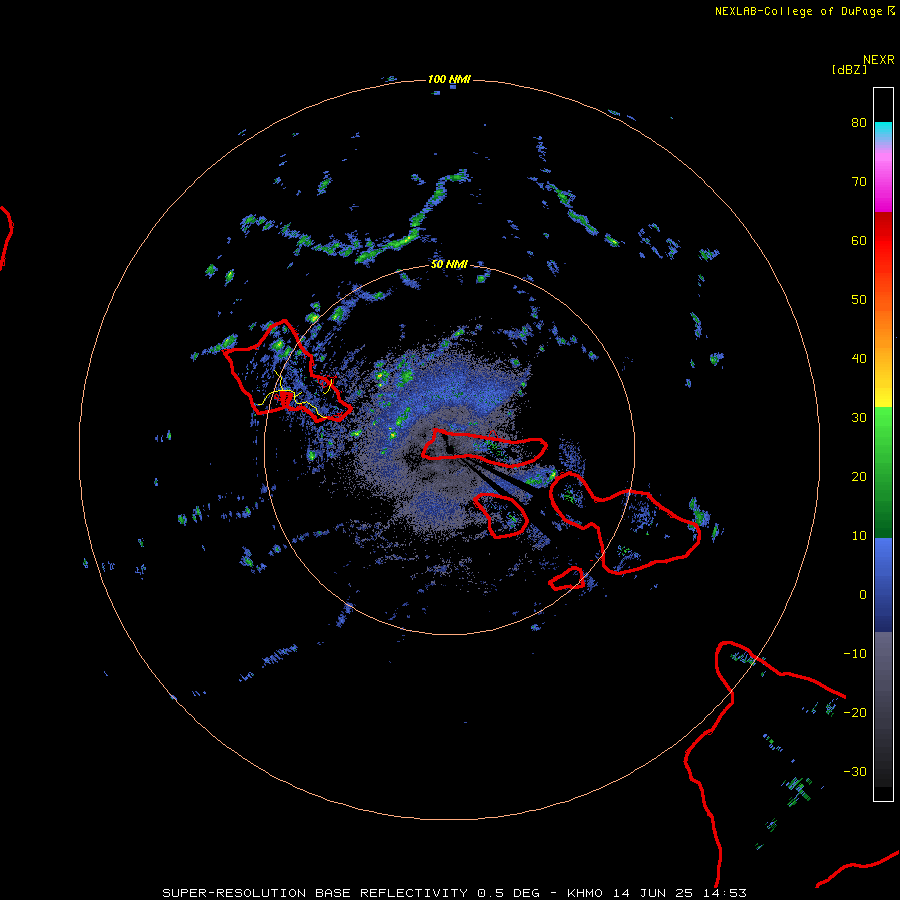The image size is (900, 900).
Task: Click the 100 NMI range ring label
Action: point(449,79)
